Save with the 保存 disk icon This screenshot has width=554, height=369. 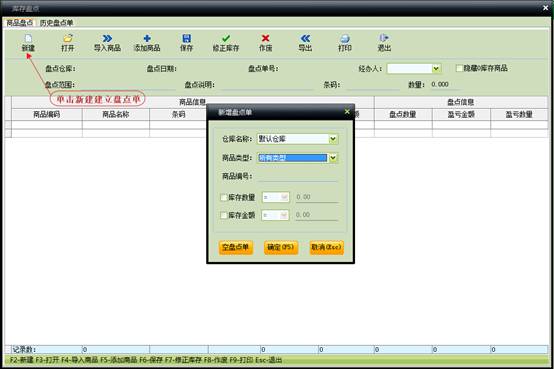click(187, 38)
